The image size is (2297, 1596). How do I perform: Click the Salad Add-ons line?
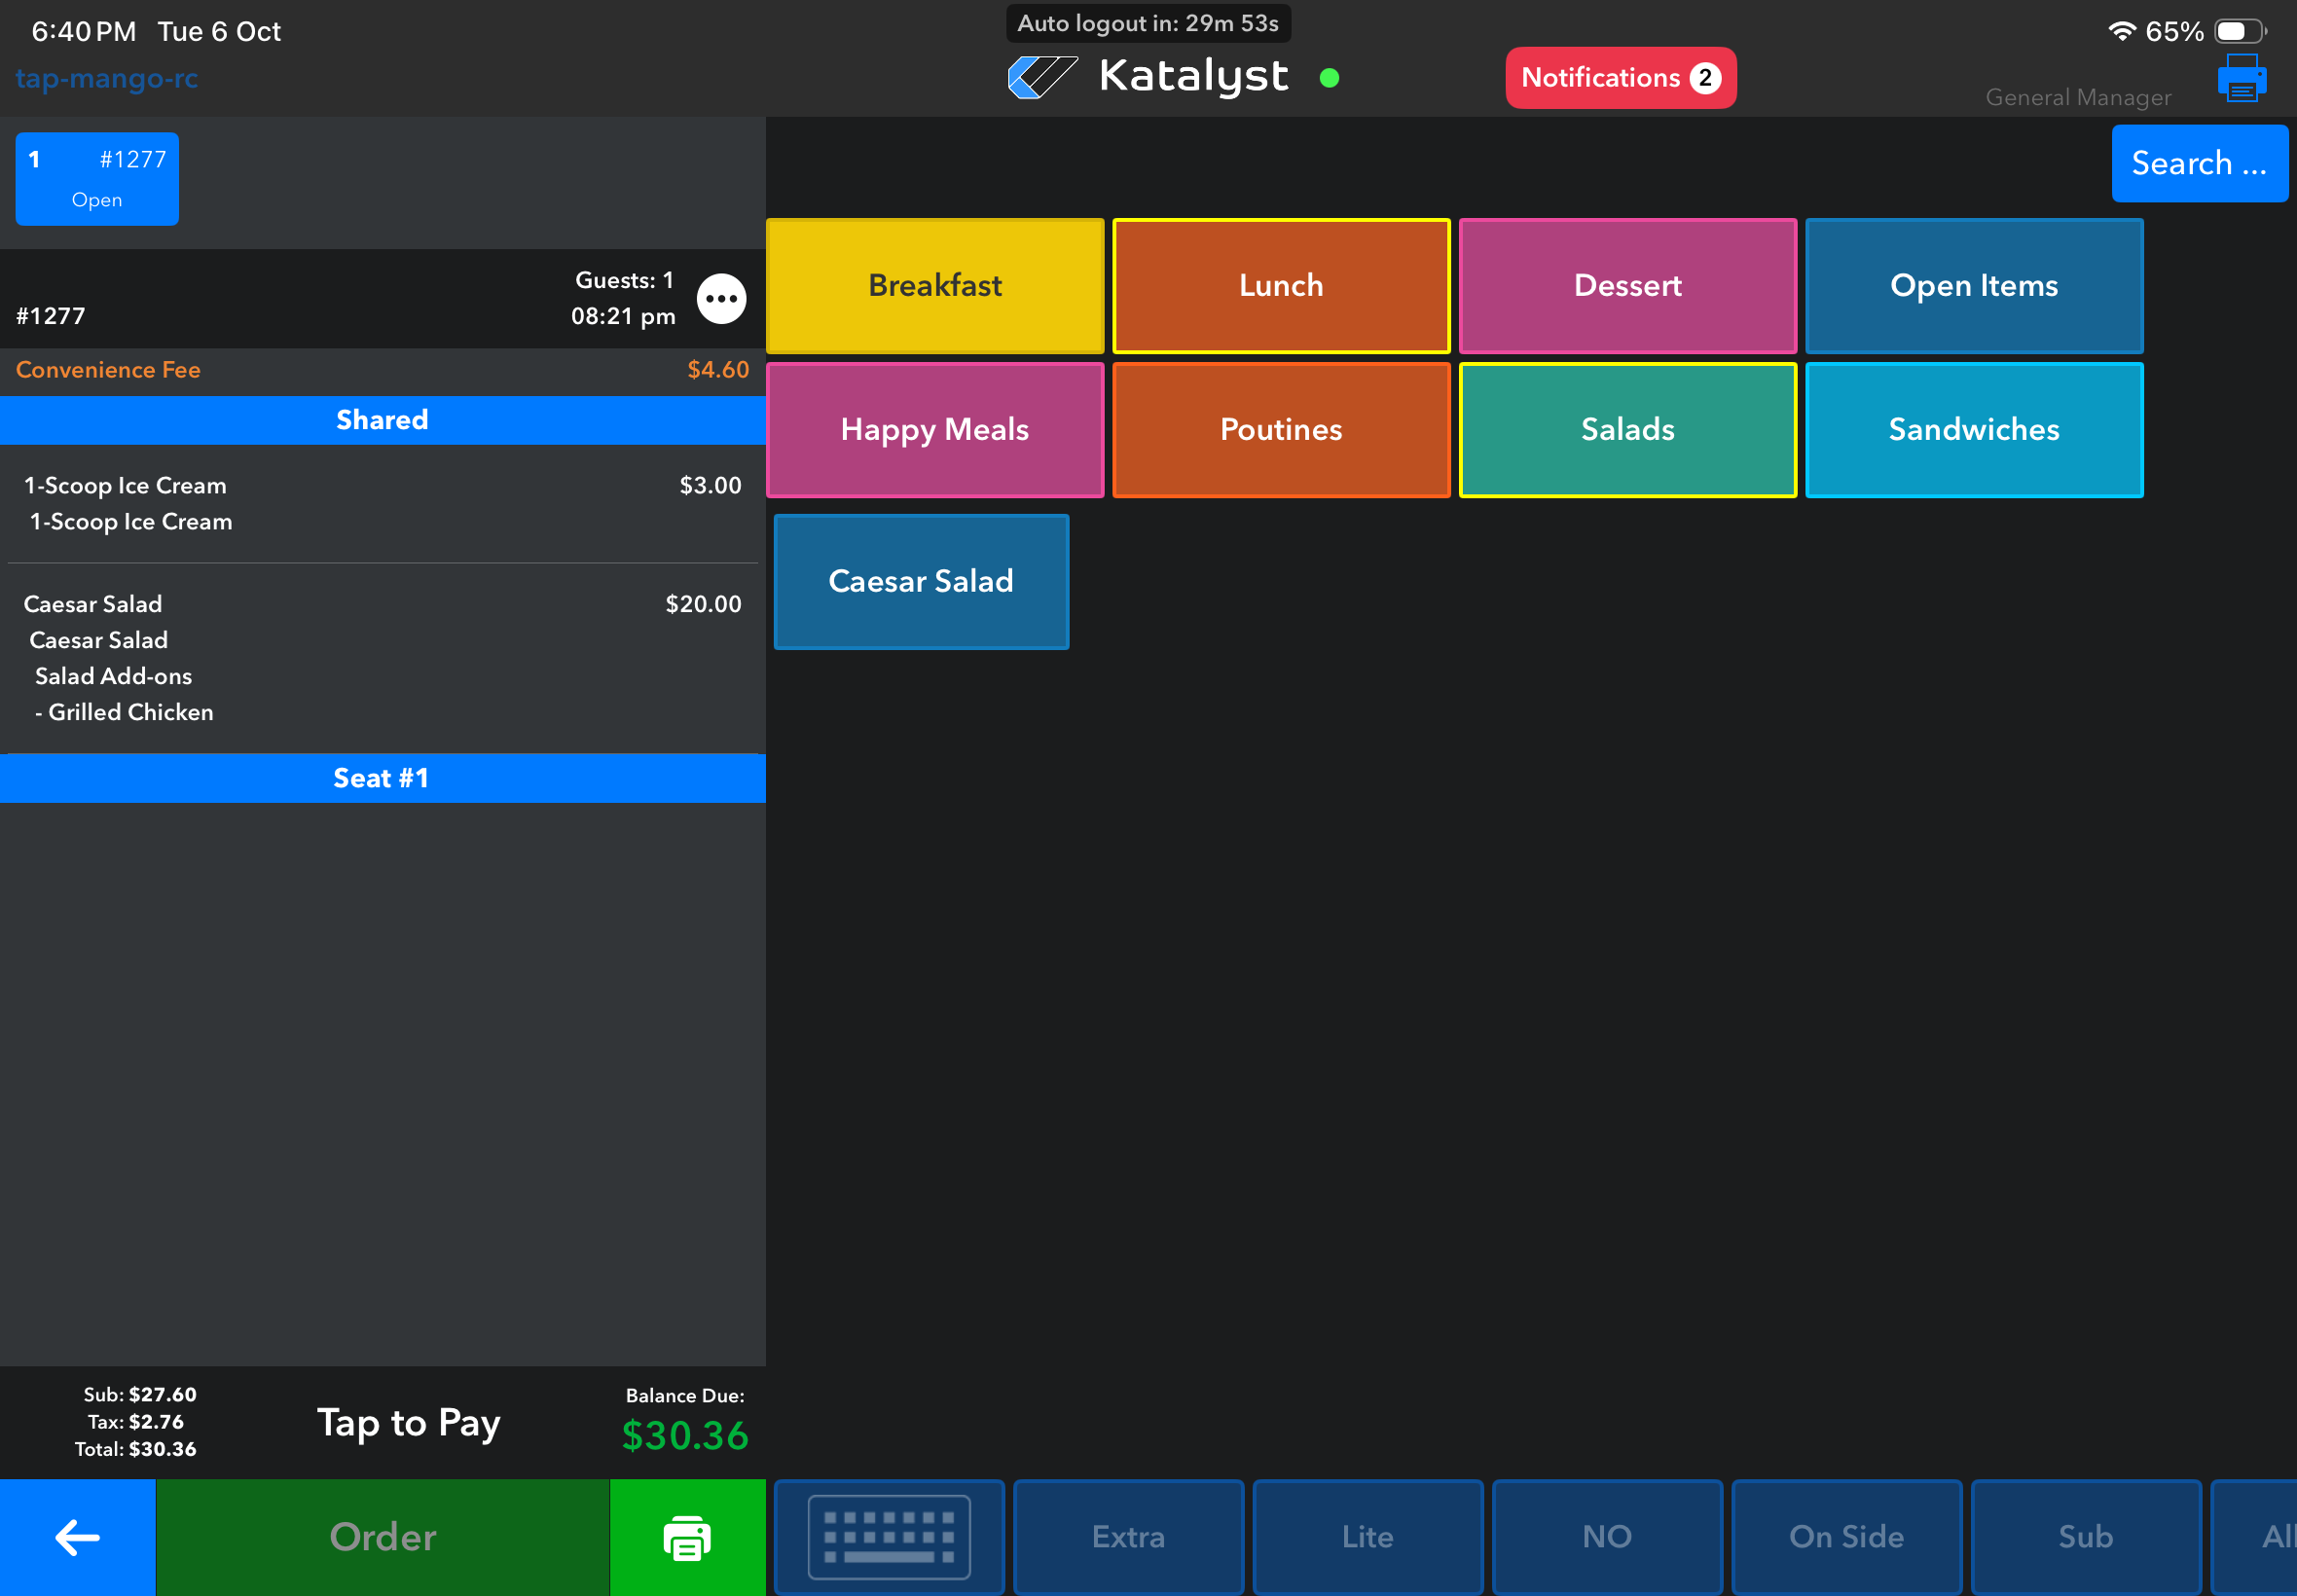tap(113, 676)
